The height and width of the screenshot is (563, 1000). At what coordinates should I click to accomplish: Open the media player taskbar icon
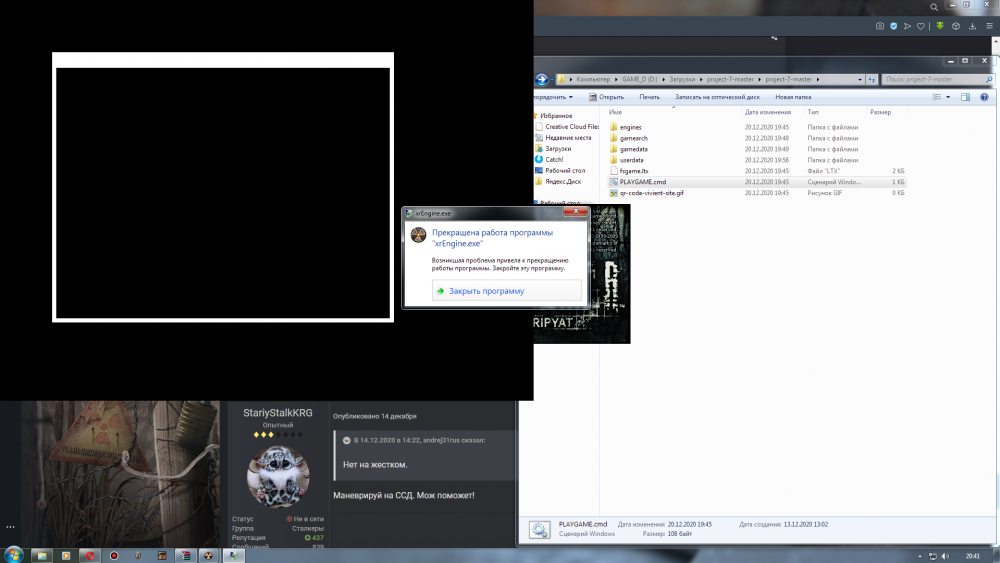pos(66,555)
